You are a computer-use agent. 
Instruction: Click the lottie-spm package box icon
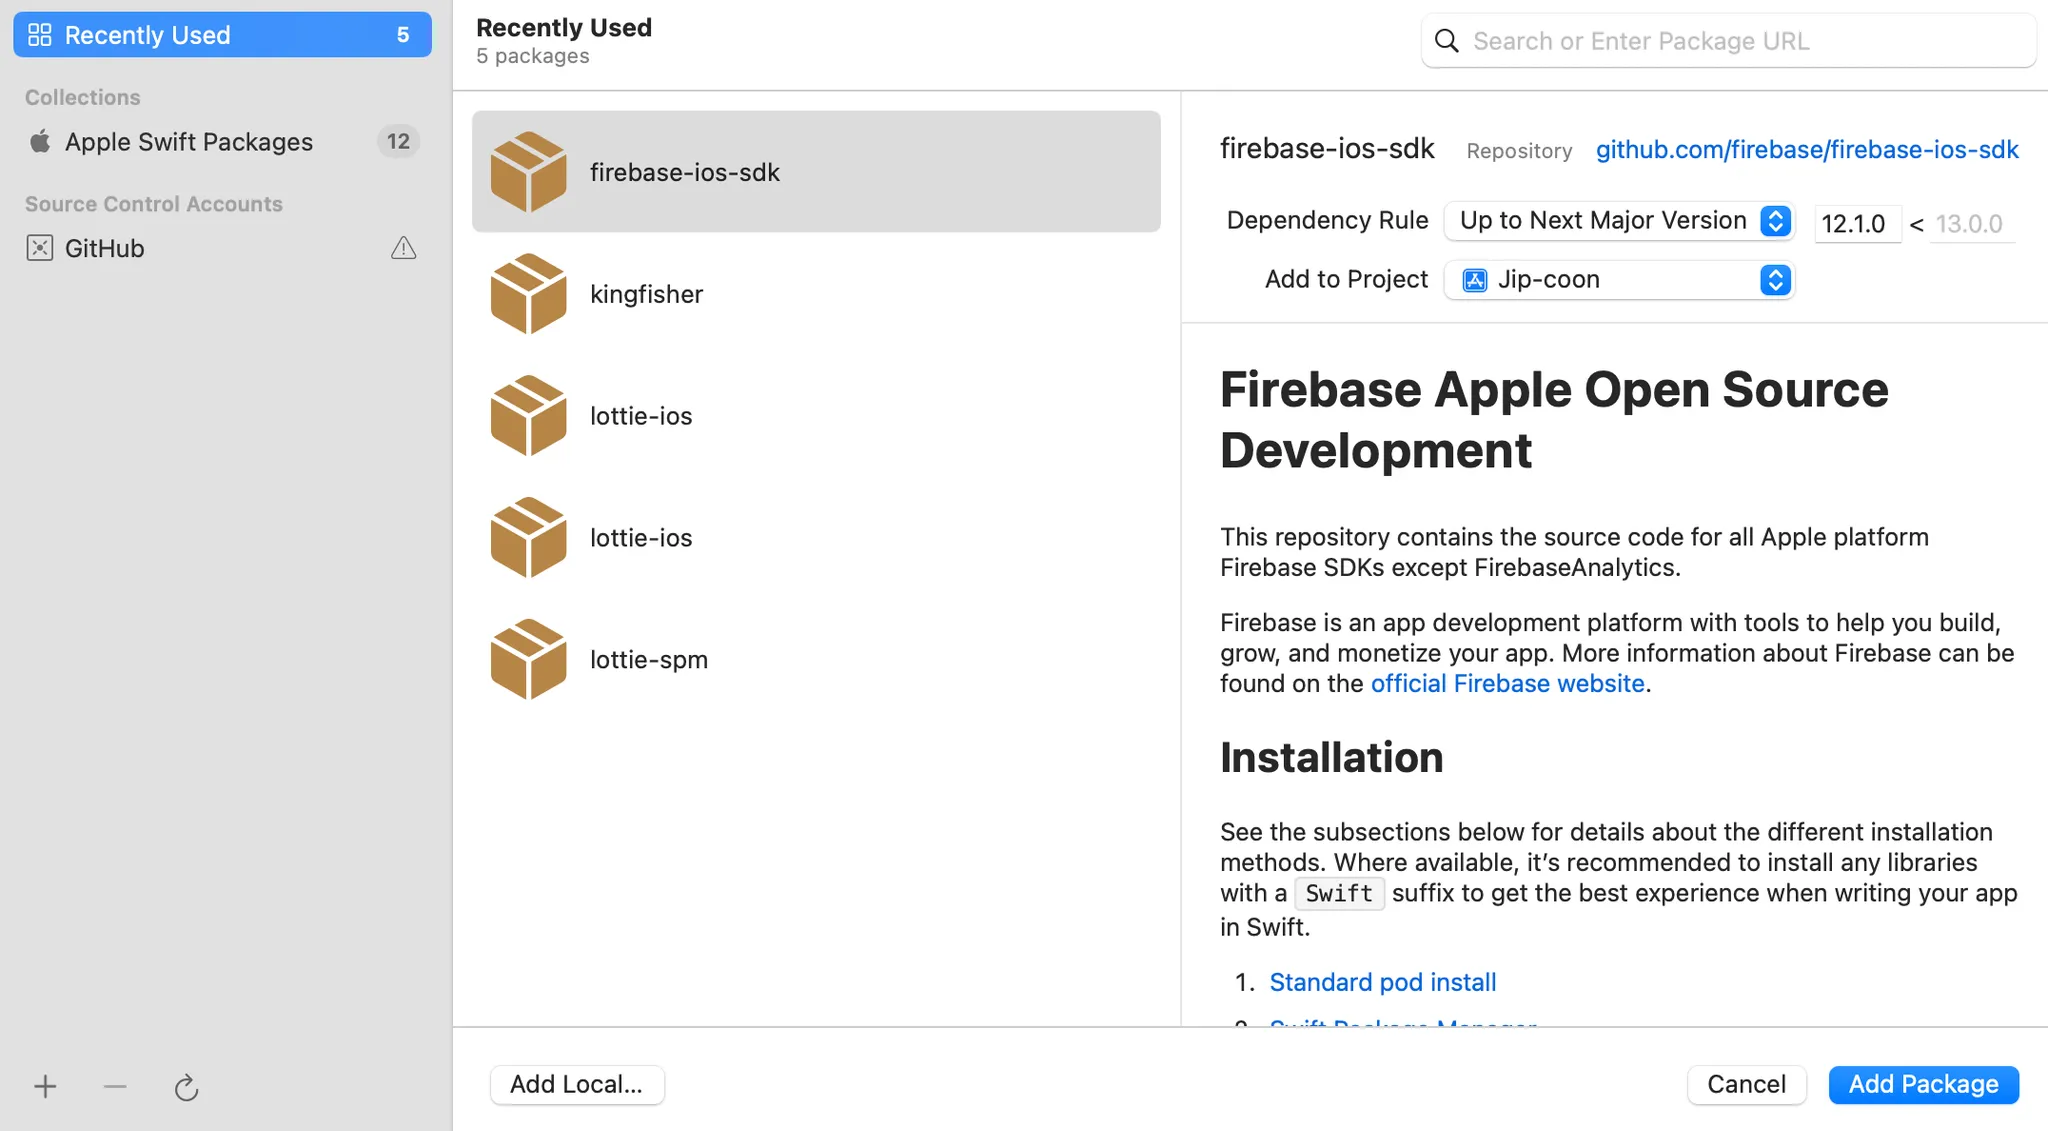tap(528, 660)
